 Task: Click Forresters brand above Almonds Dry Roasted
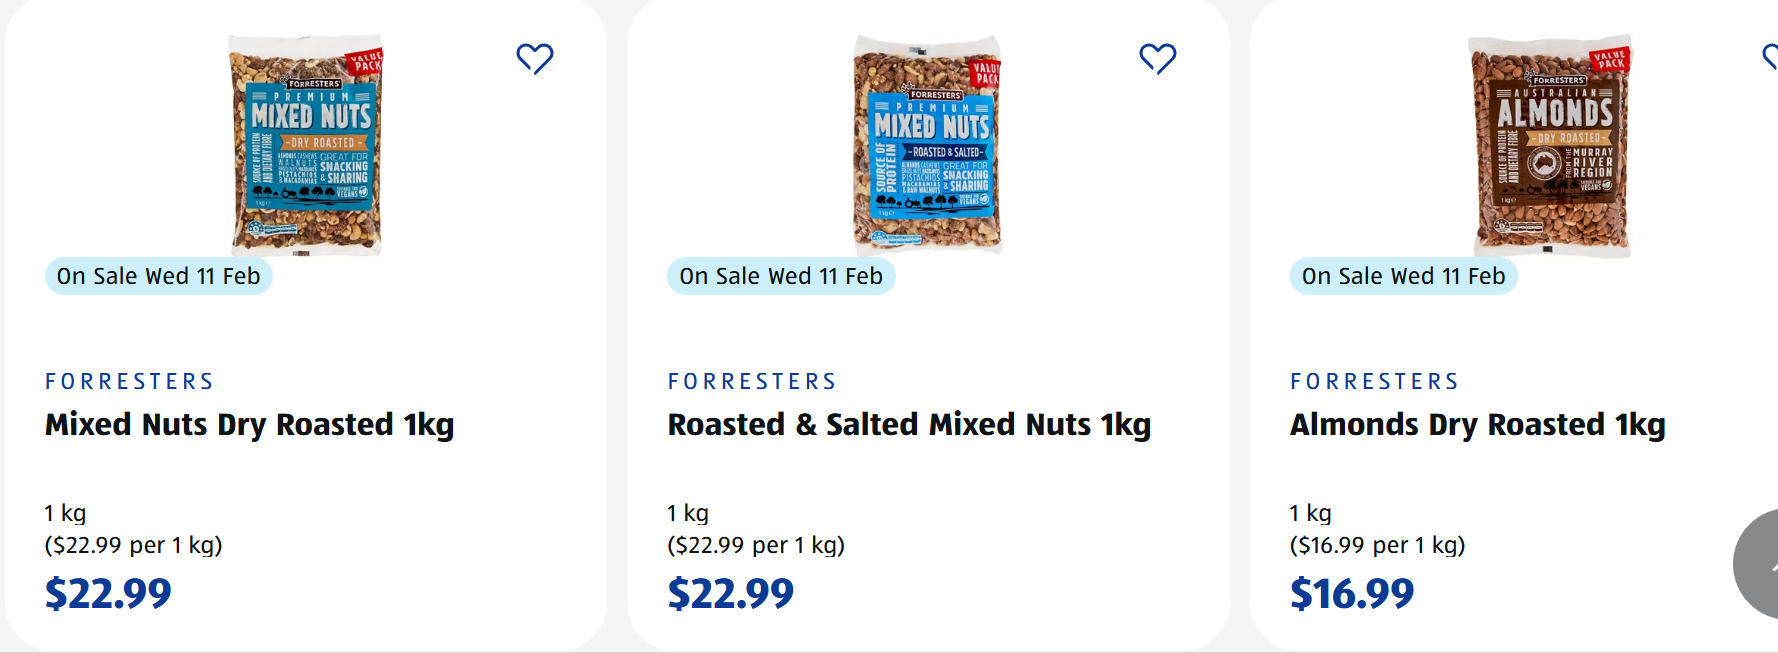[1374, 381]
